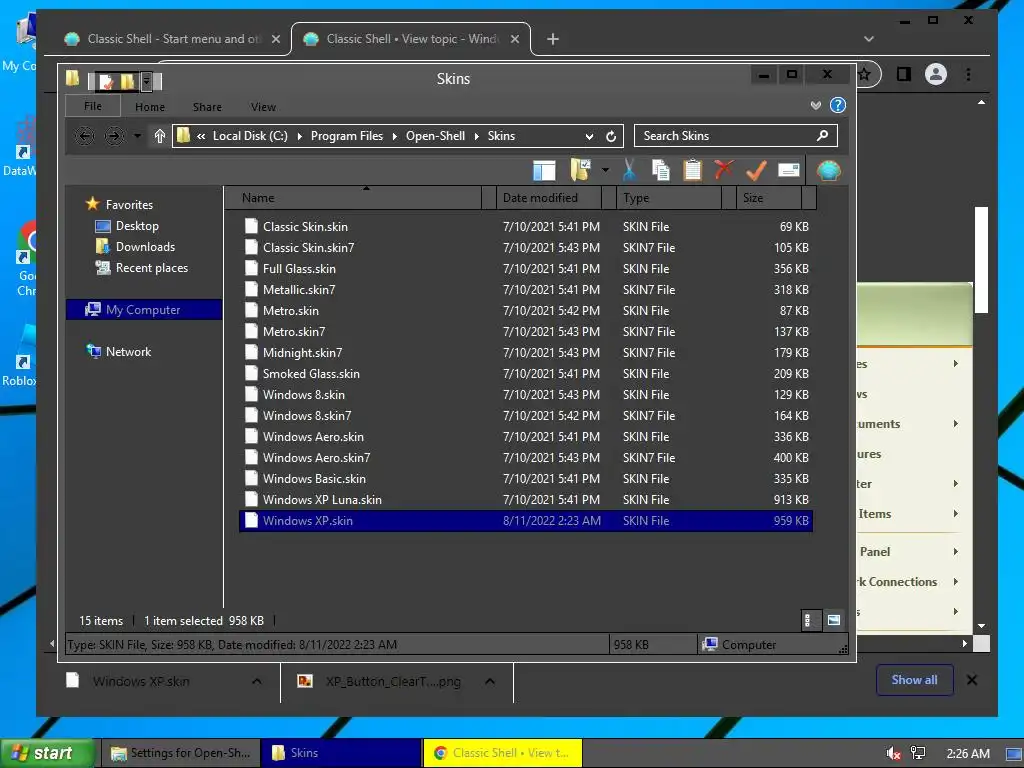
Task: Sort by Date modified column
Action: pos(549,198)
